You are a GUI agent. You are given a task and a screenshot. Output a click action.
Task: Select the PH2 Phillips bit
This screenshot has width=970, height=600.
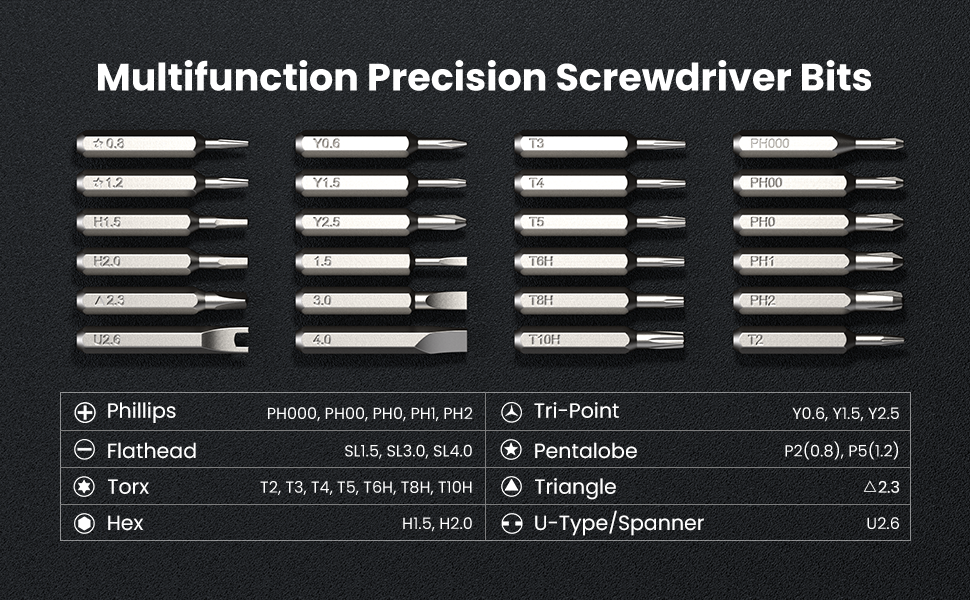click(x=818, y=301)
